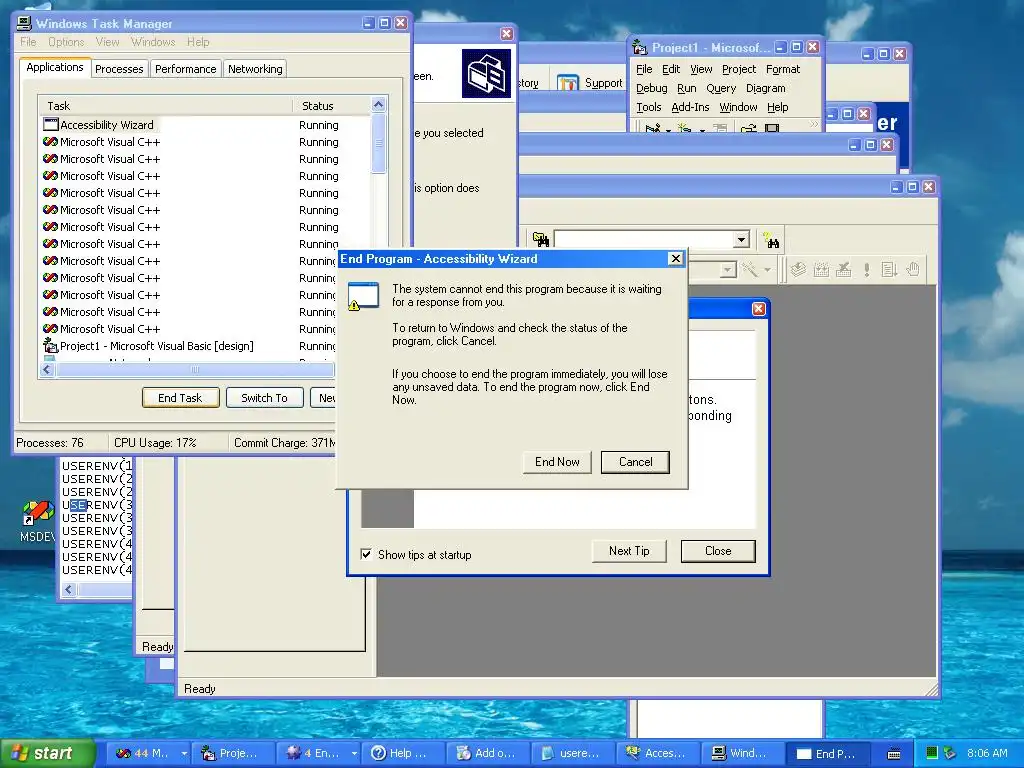The image size is (1024, 768).
Task: Open Visual Basic File menu
Action: 644,69
